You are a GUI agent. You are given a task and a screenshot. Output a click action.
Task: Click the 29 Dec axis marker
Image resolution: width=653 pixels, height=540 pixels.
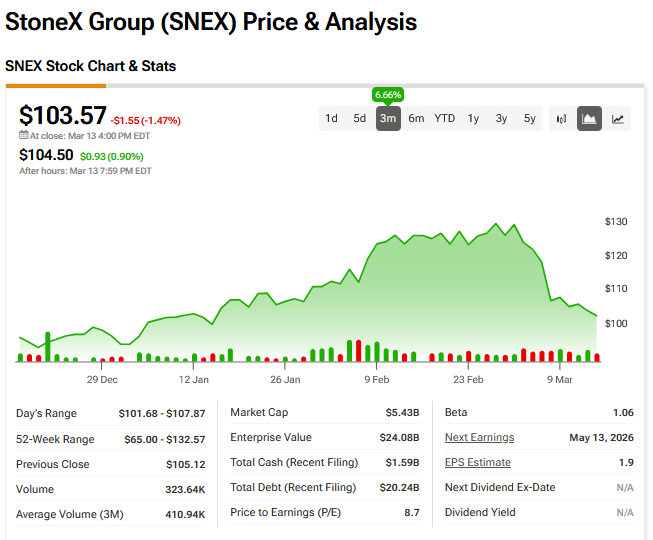tap(102, 380)
